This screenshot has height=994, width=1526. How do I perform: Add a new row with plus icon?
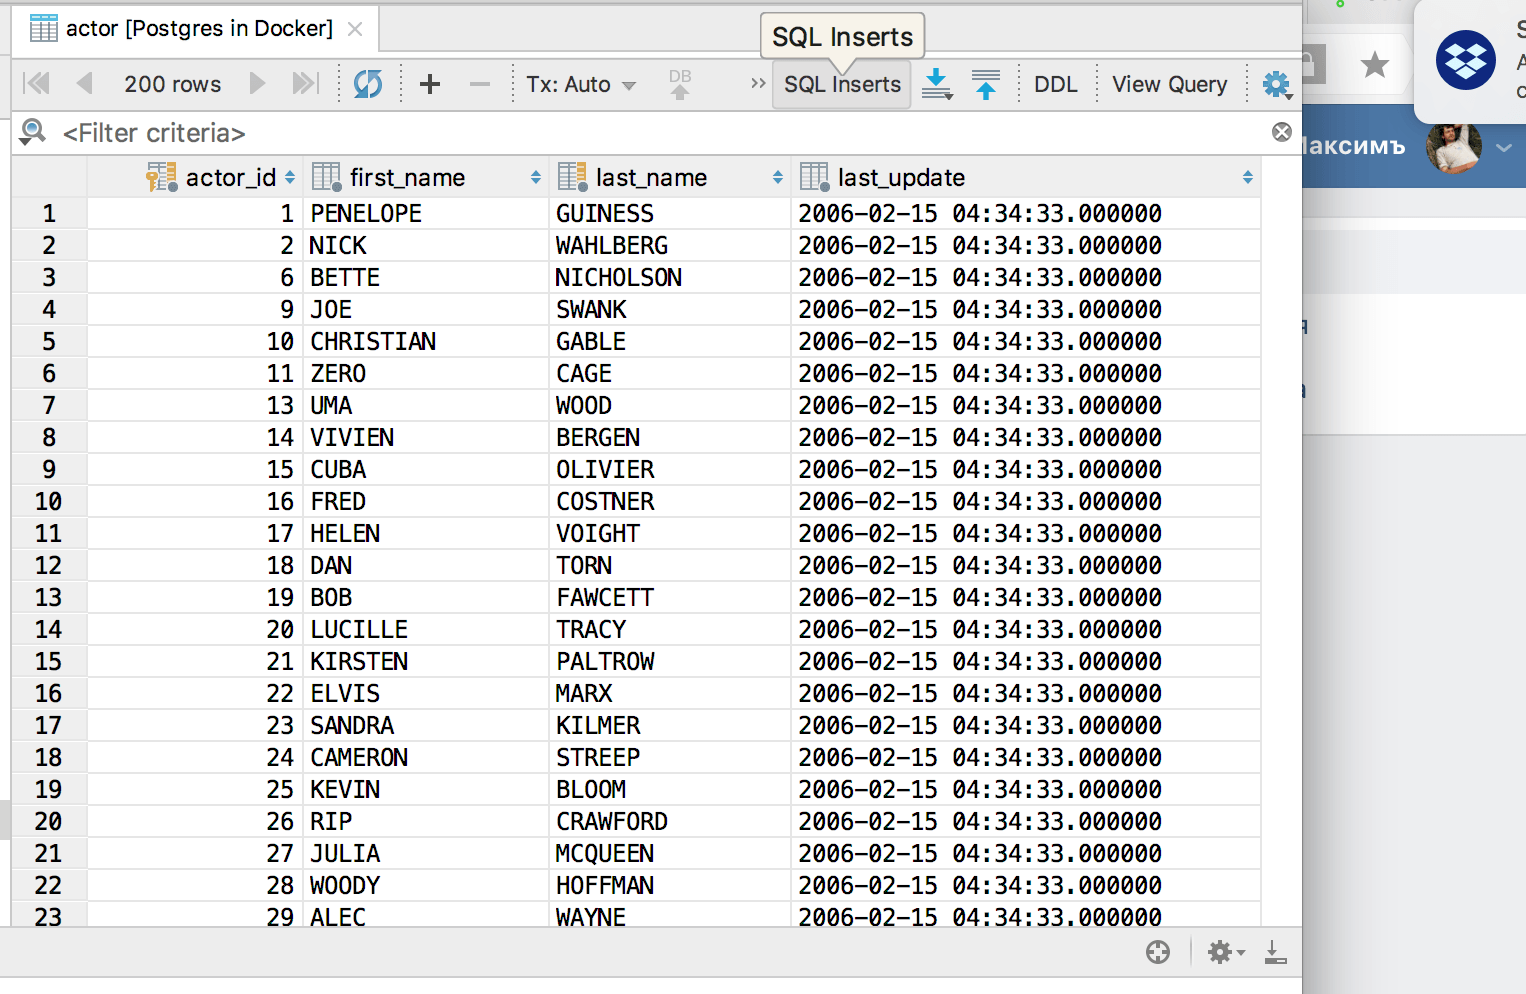(x=430, y=84)
